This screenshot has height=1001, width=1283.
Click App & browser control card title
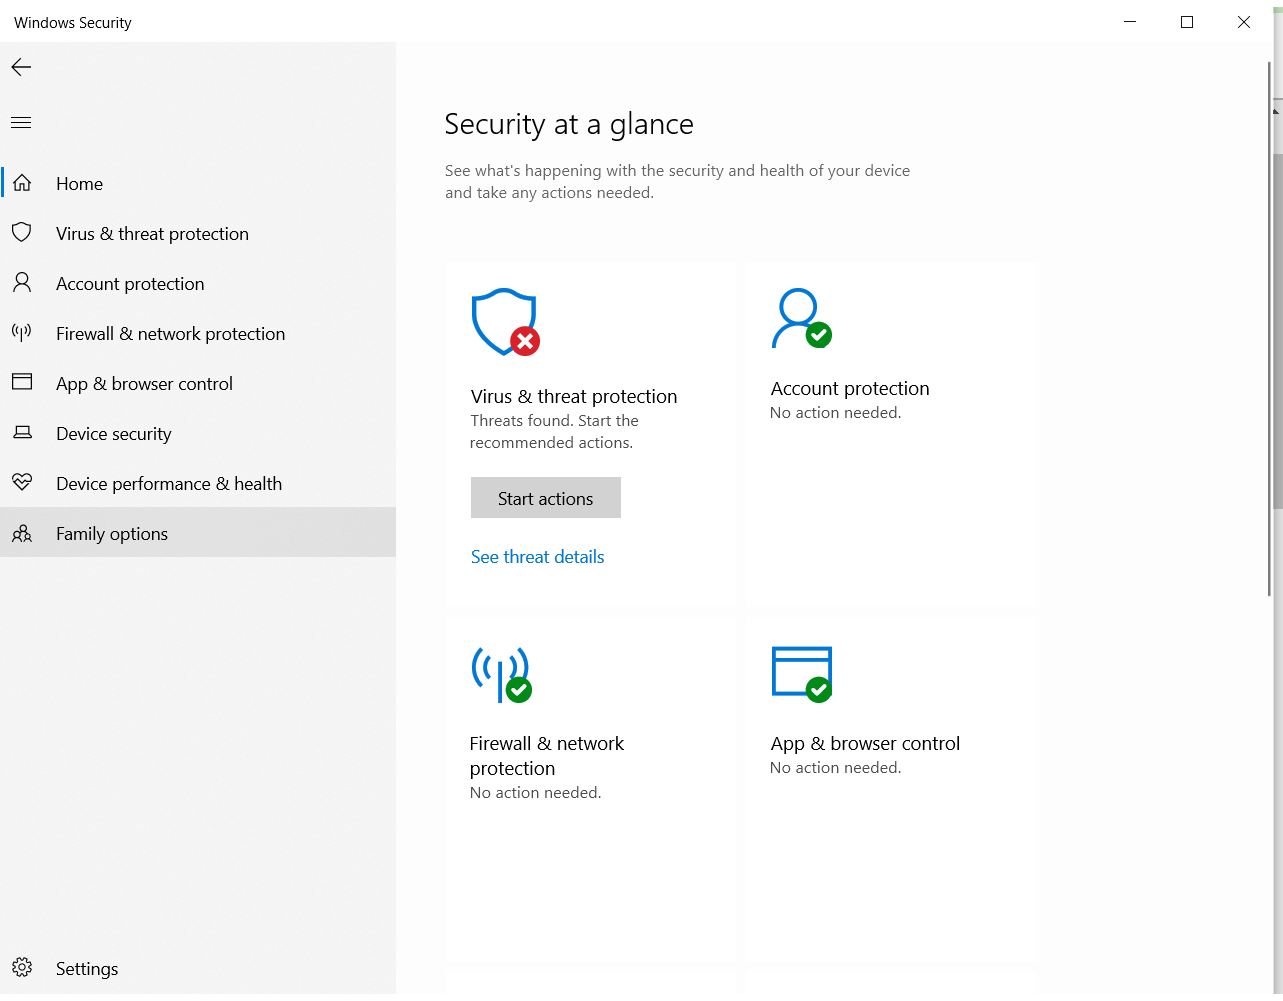click(865, 743)
